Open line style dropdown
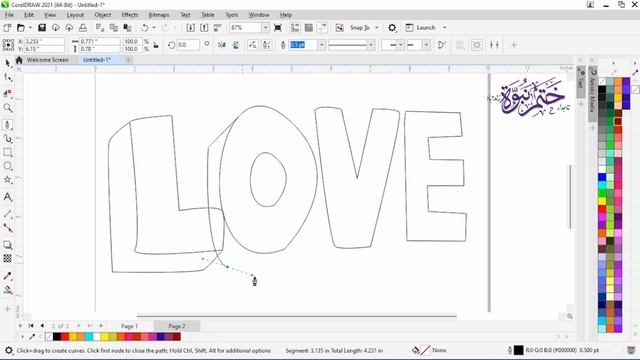 coord(371,45)
